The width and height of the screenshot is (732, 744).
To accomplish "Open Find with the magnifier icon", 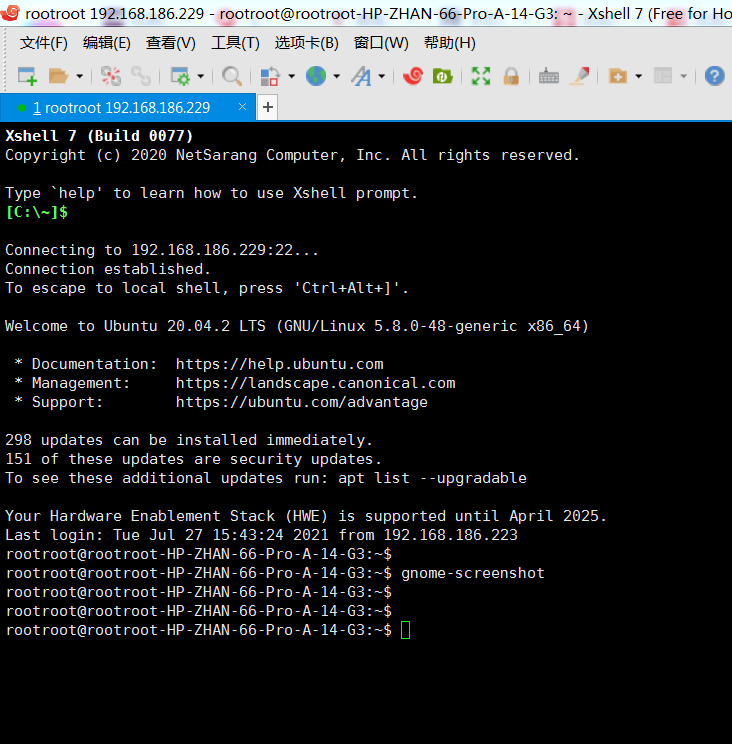I will click(x=232, y=76).
